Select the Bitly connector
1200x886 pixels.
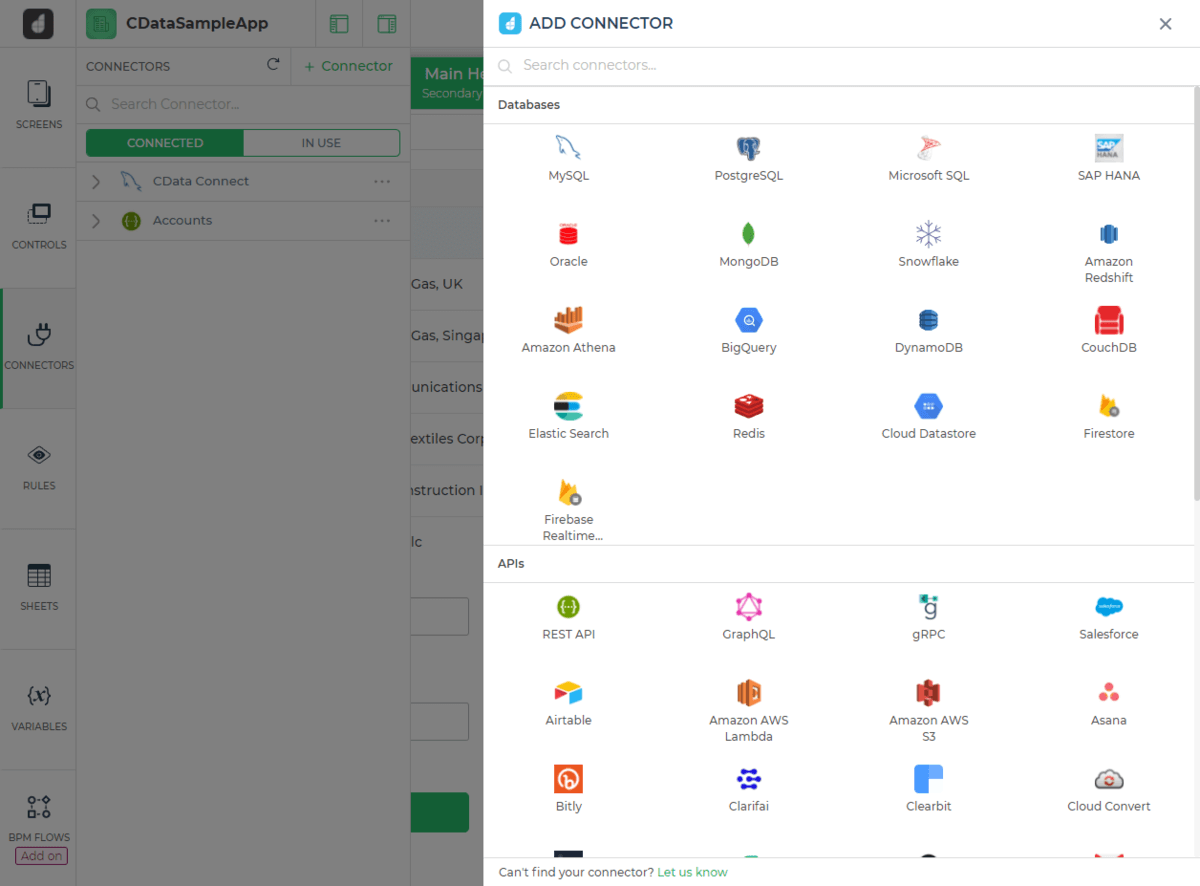coord(568,790)
